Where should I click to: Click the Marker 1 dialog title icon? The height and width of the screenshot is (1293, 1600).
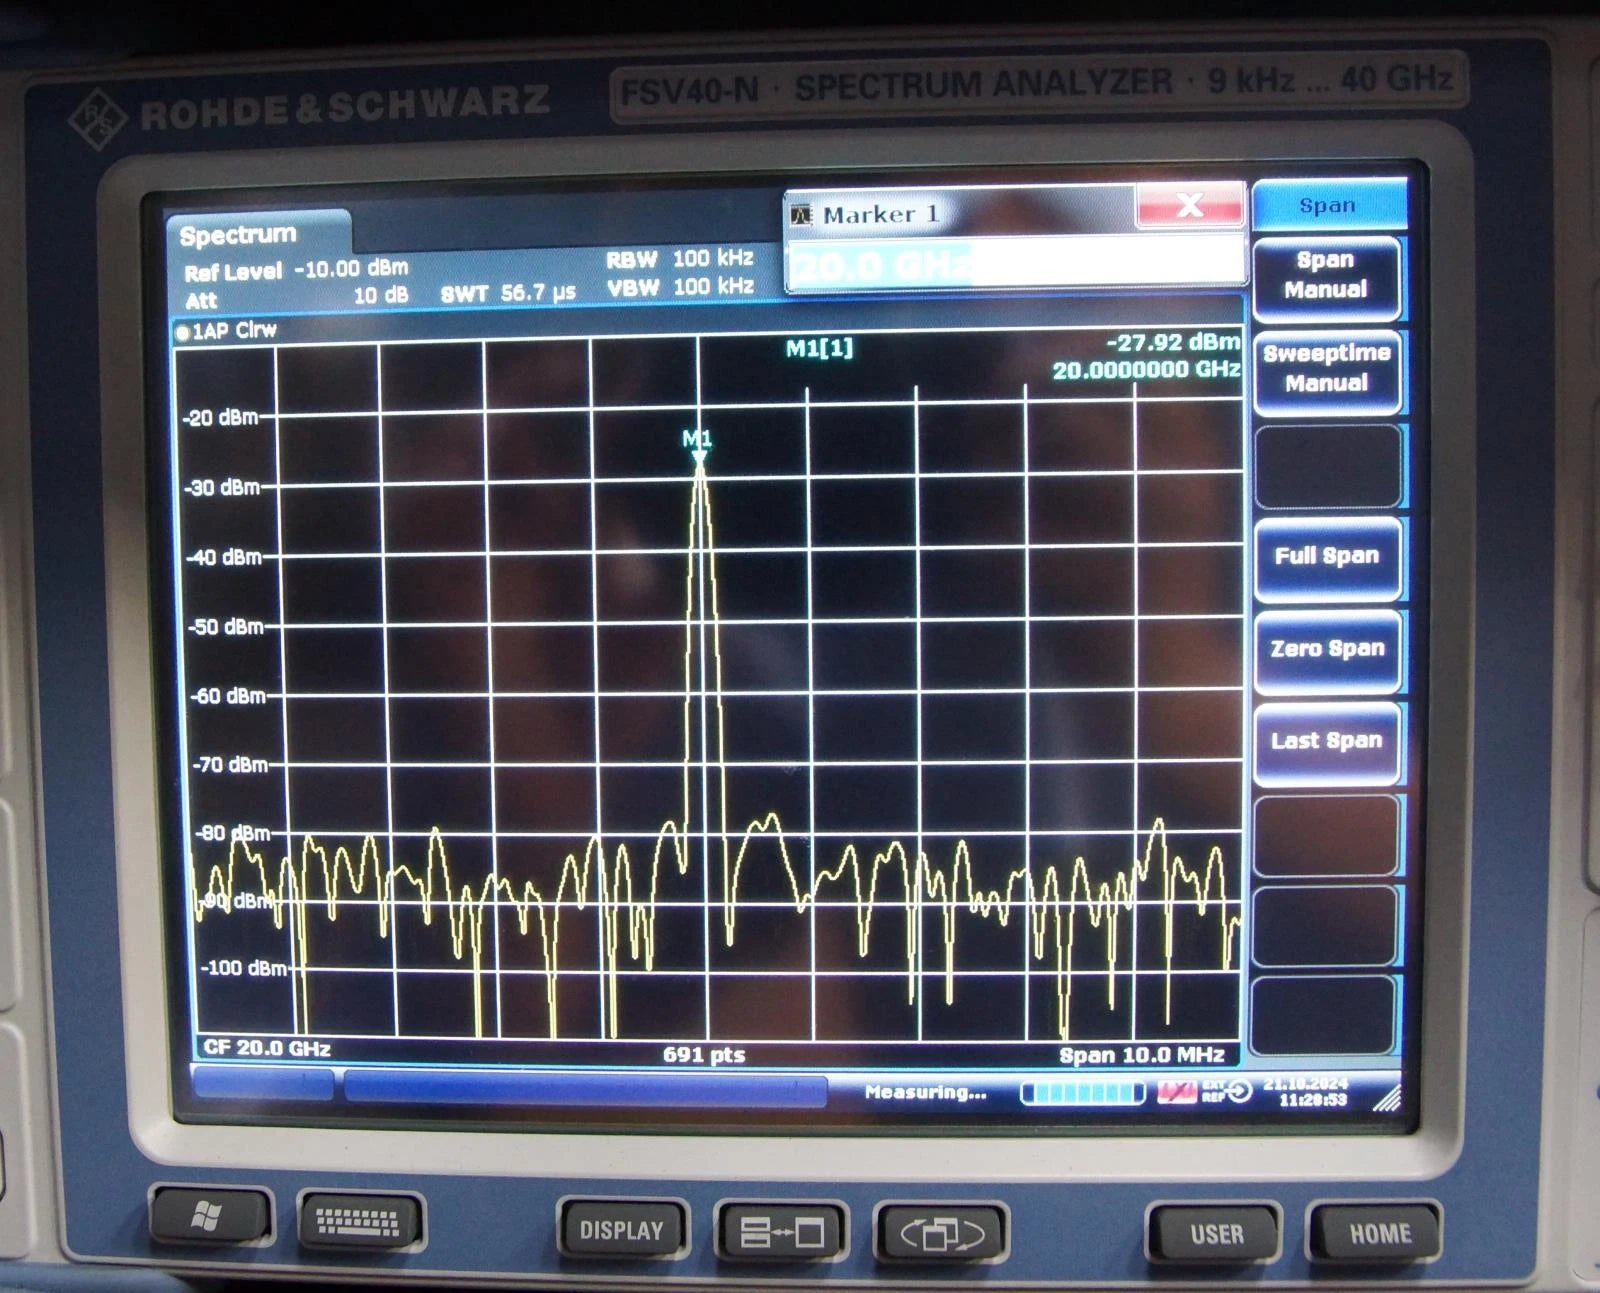click(x=801, y=214)
